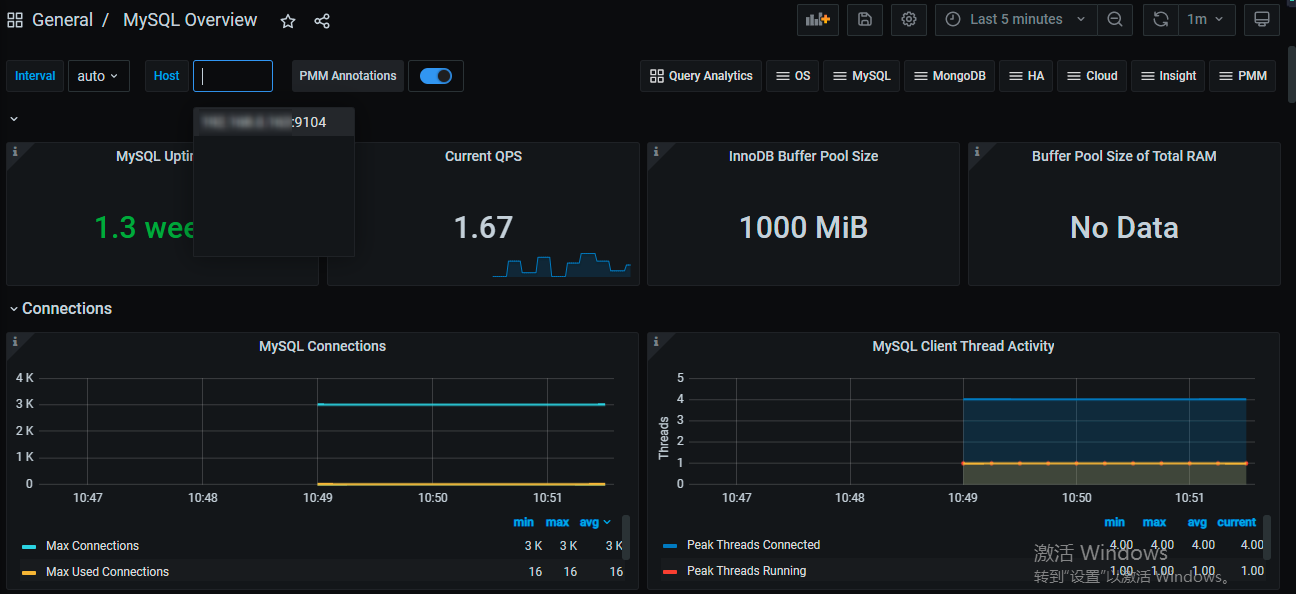Open the PMM dashboards menu
This screenshot has height=594, width=1296.
click(x=1242, y=76)
